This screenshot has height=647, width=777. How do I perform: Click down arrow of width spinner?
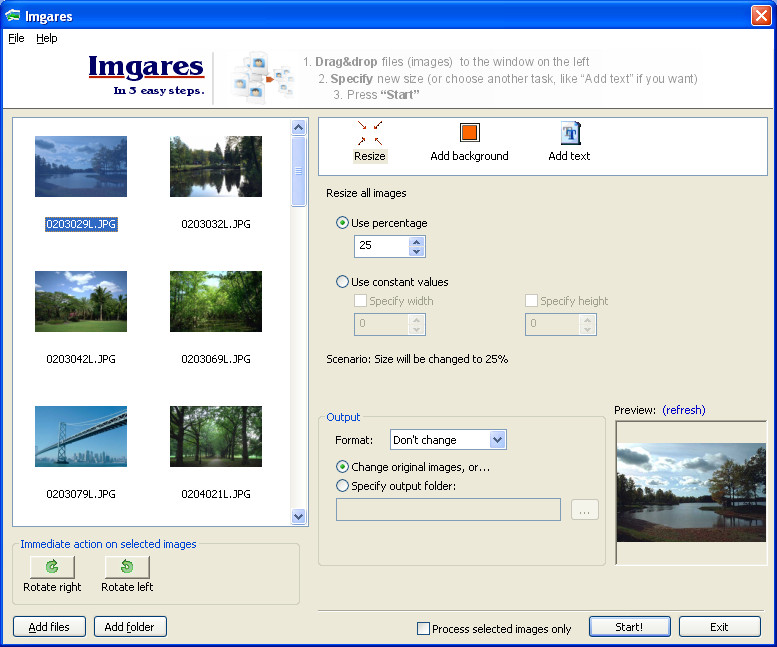tap(416, 329)
